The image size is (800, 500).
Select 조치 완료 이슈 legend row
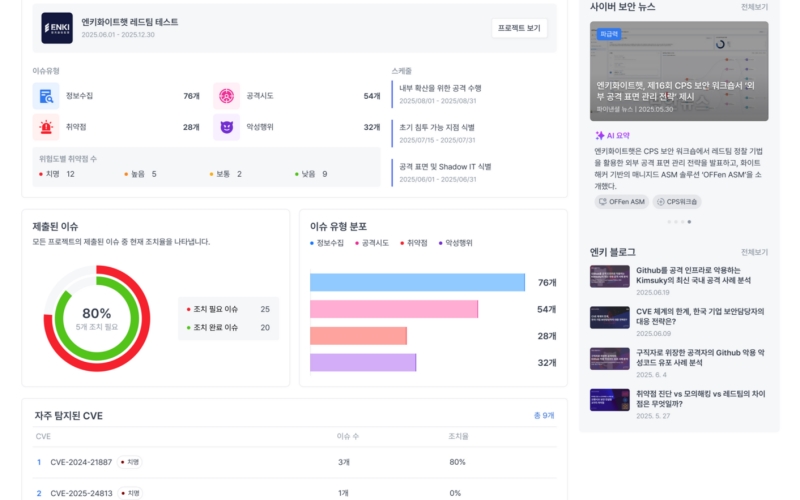click(229, 328)
